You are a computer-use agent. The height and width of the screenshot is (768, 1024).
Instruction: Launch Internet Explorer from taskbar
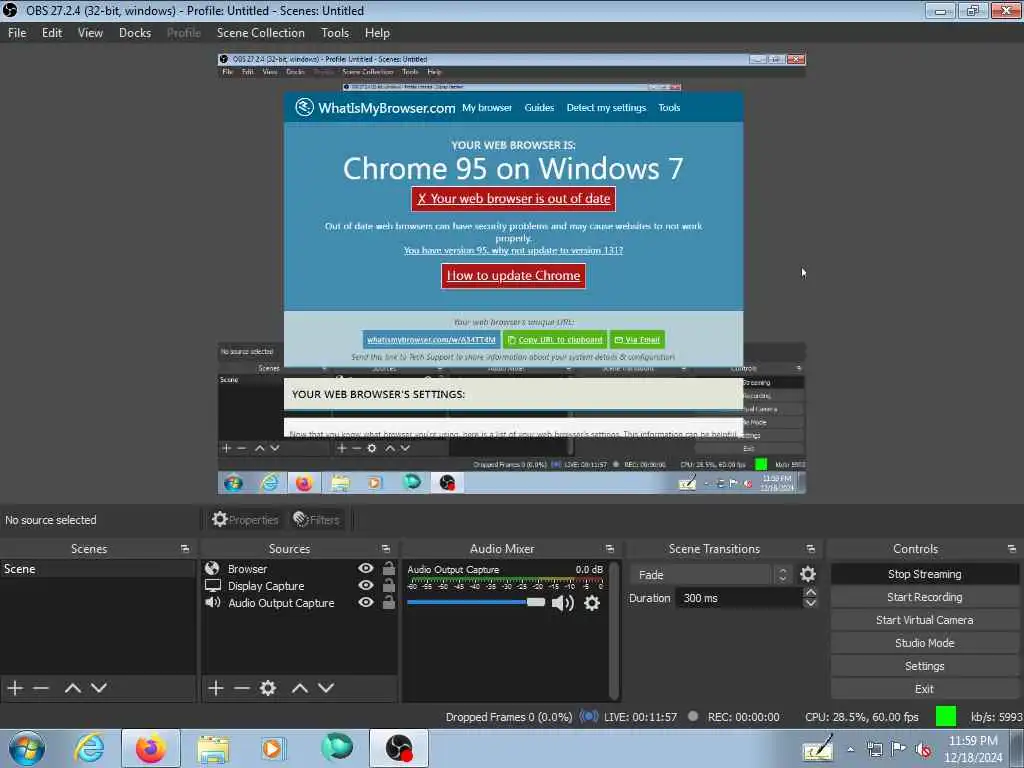pos(89,748)
